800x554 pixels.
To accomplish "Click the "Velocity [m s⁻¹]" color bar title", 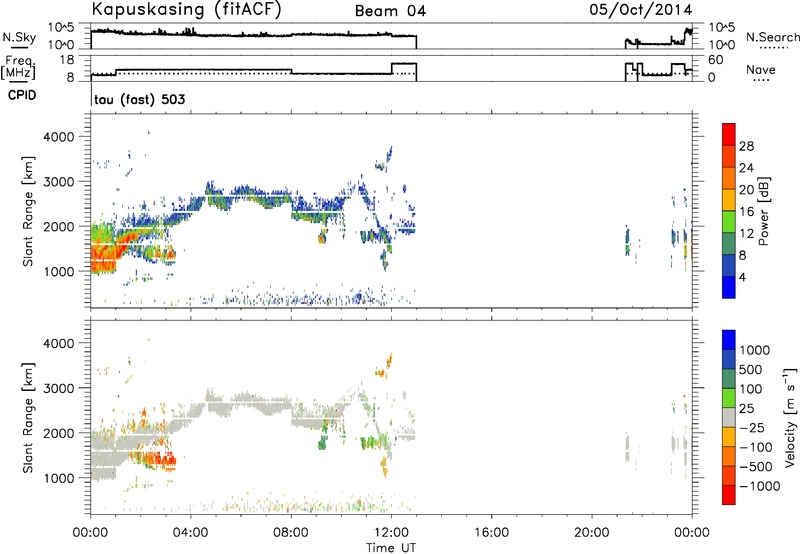I will [790, 417].
